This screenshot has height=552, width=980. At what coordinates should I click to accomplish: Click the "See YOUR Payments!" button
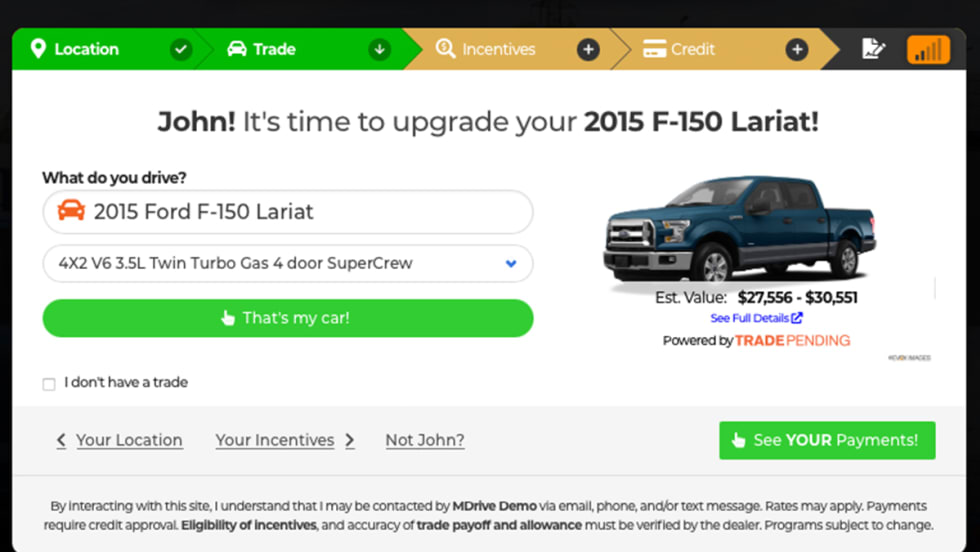(x=827, y=440)
